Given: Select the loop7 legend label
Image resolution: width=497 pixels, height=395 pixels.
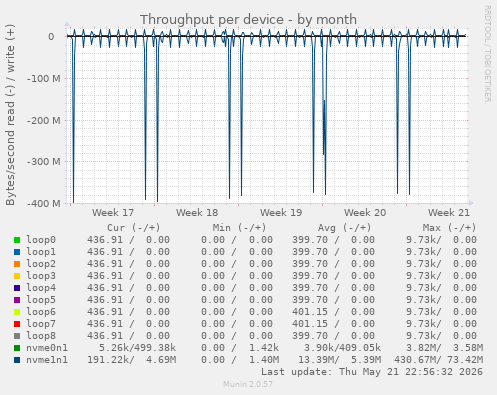Looking at the screenshot, I should 41,324.
